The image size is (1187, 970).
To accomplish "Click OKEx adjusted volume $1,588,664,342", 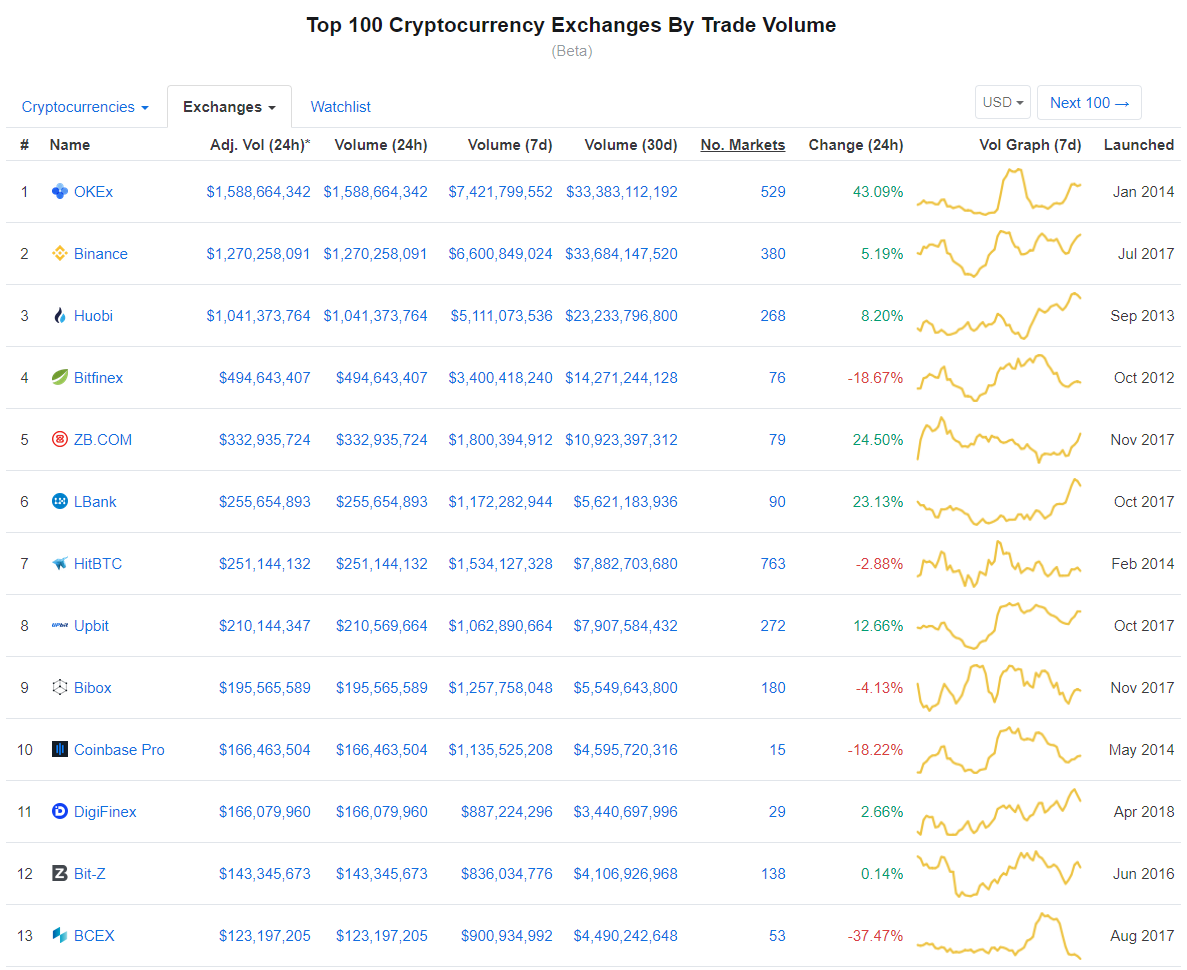I will click(258, 192).
